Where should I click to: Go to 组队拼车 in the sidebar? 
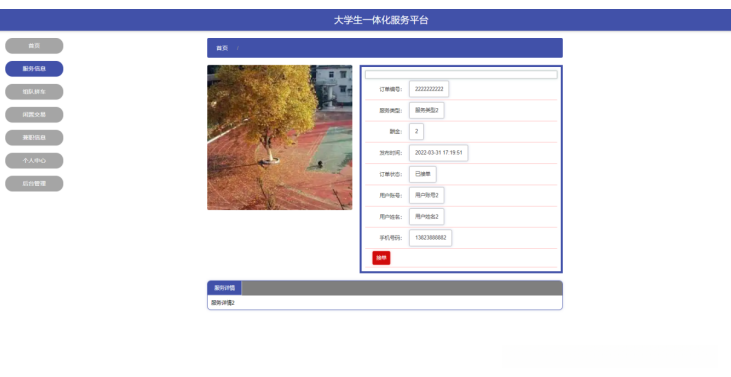(x=34, y=92)
